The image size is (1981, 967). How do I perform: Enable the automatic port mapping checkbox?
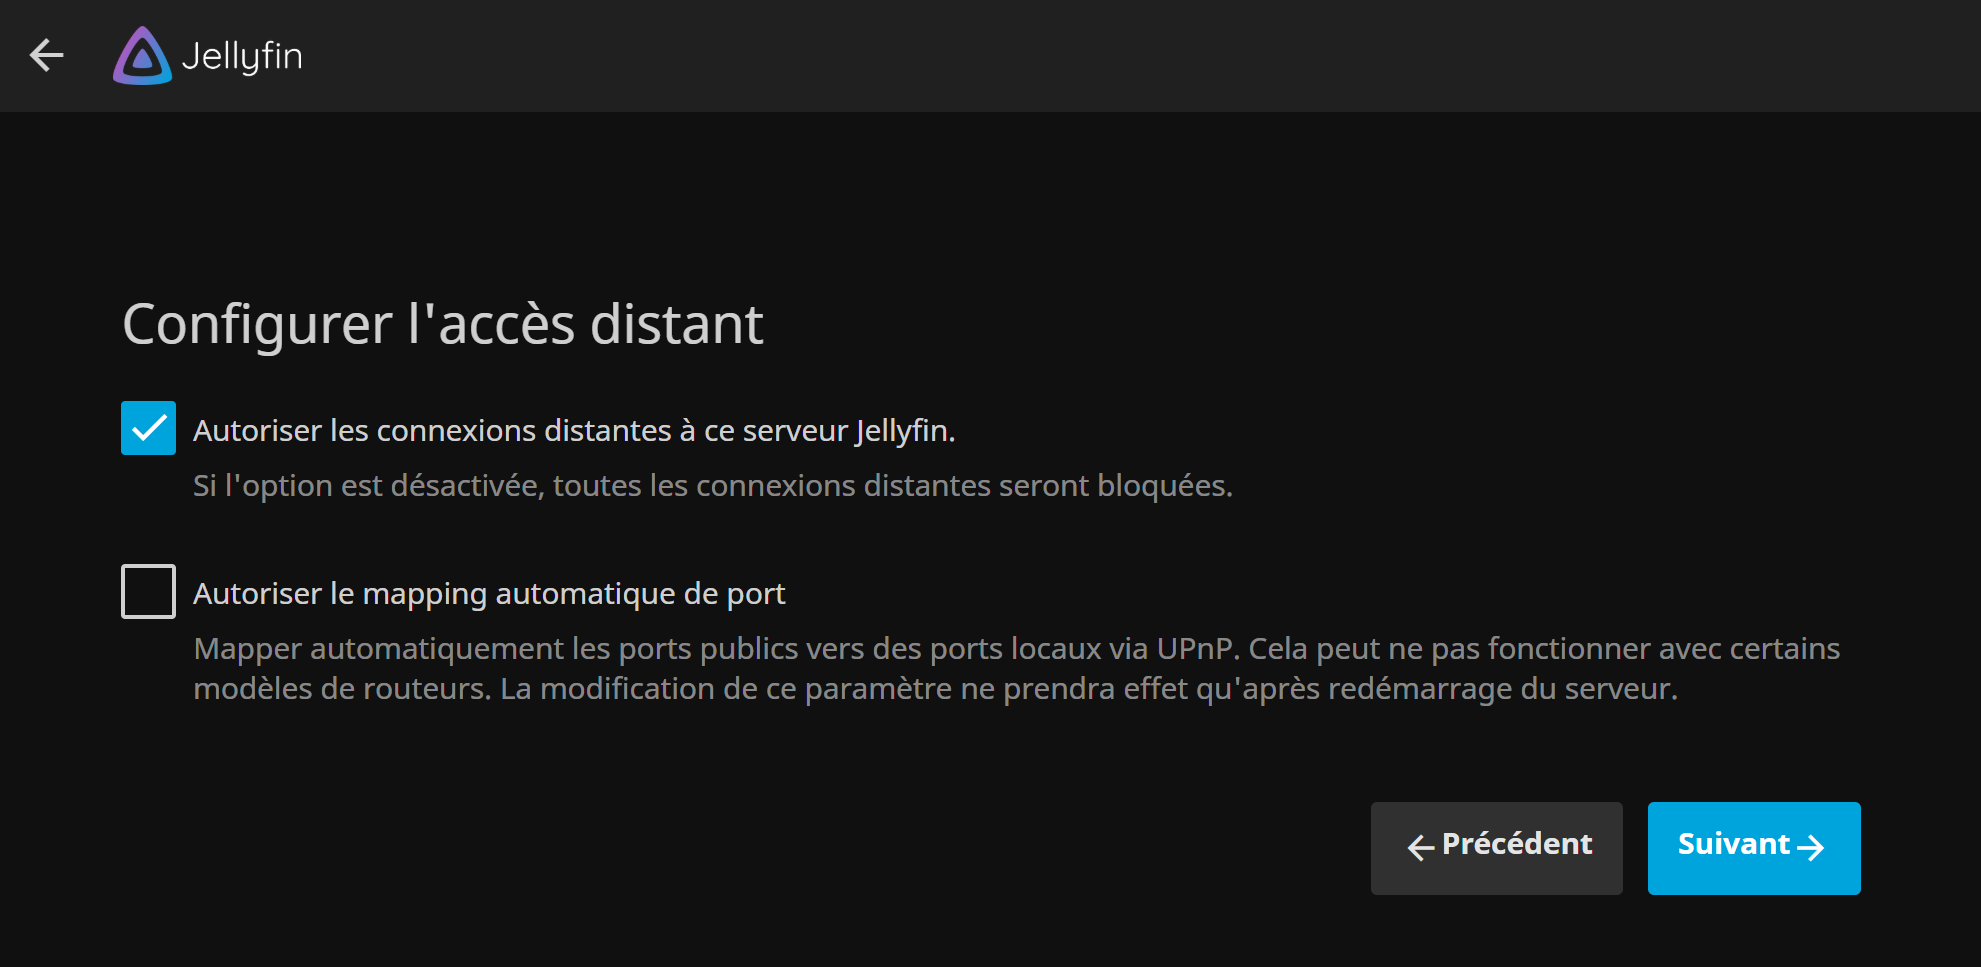[x=149, y=591]
